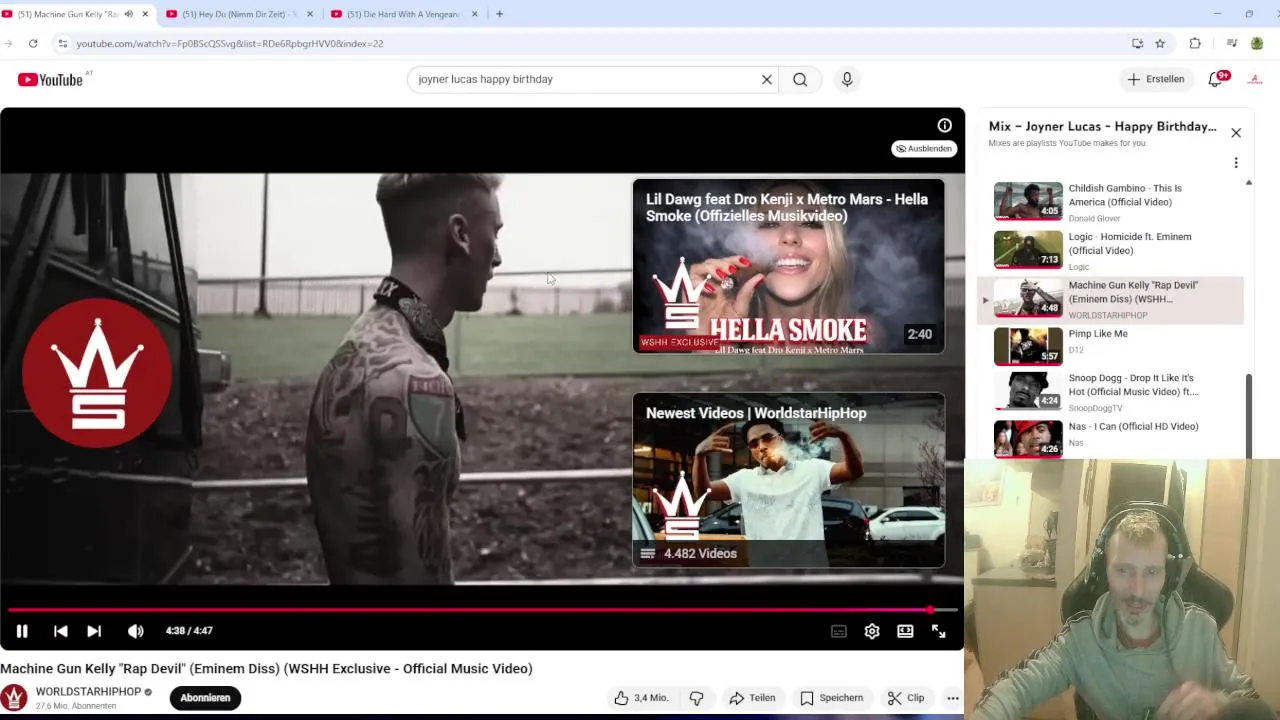Open playlist three-dot options menu
This screenshot has height=720, width=1280.
(1236, 163)
